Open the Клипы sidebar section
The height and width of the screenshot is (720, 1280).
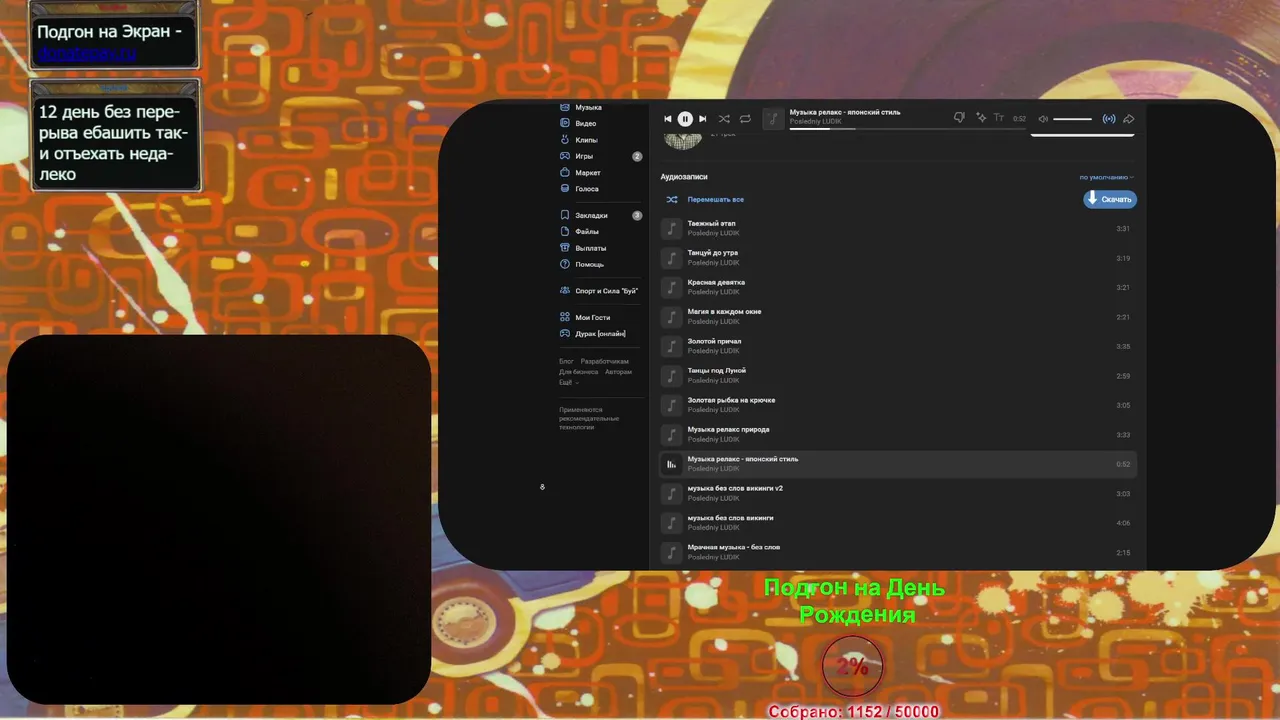point(586,140)
